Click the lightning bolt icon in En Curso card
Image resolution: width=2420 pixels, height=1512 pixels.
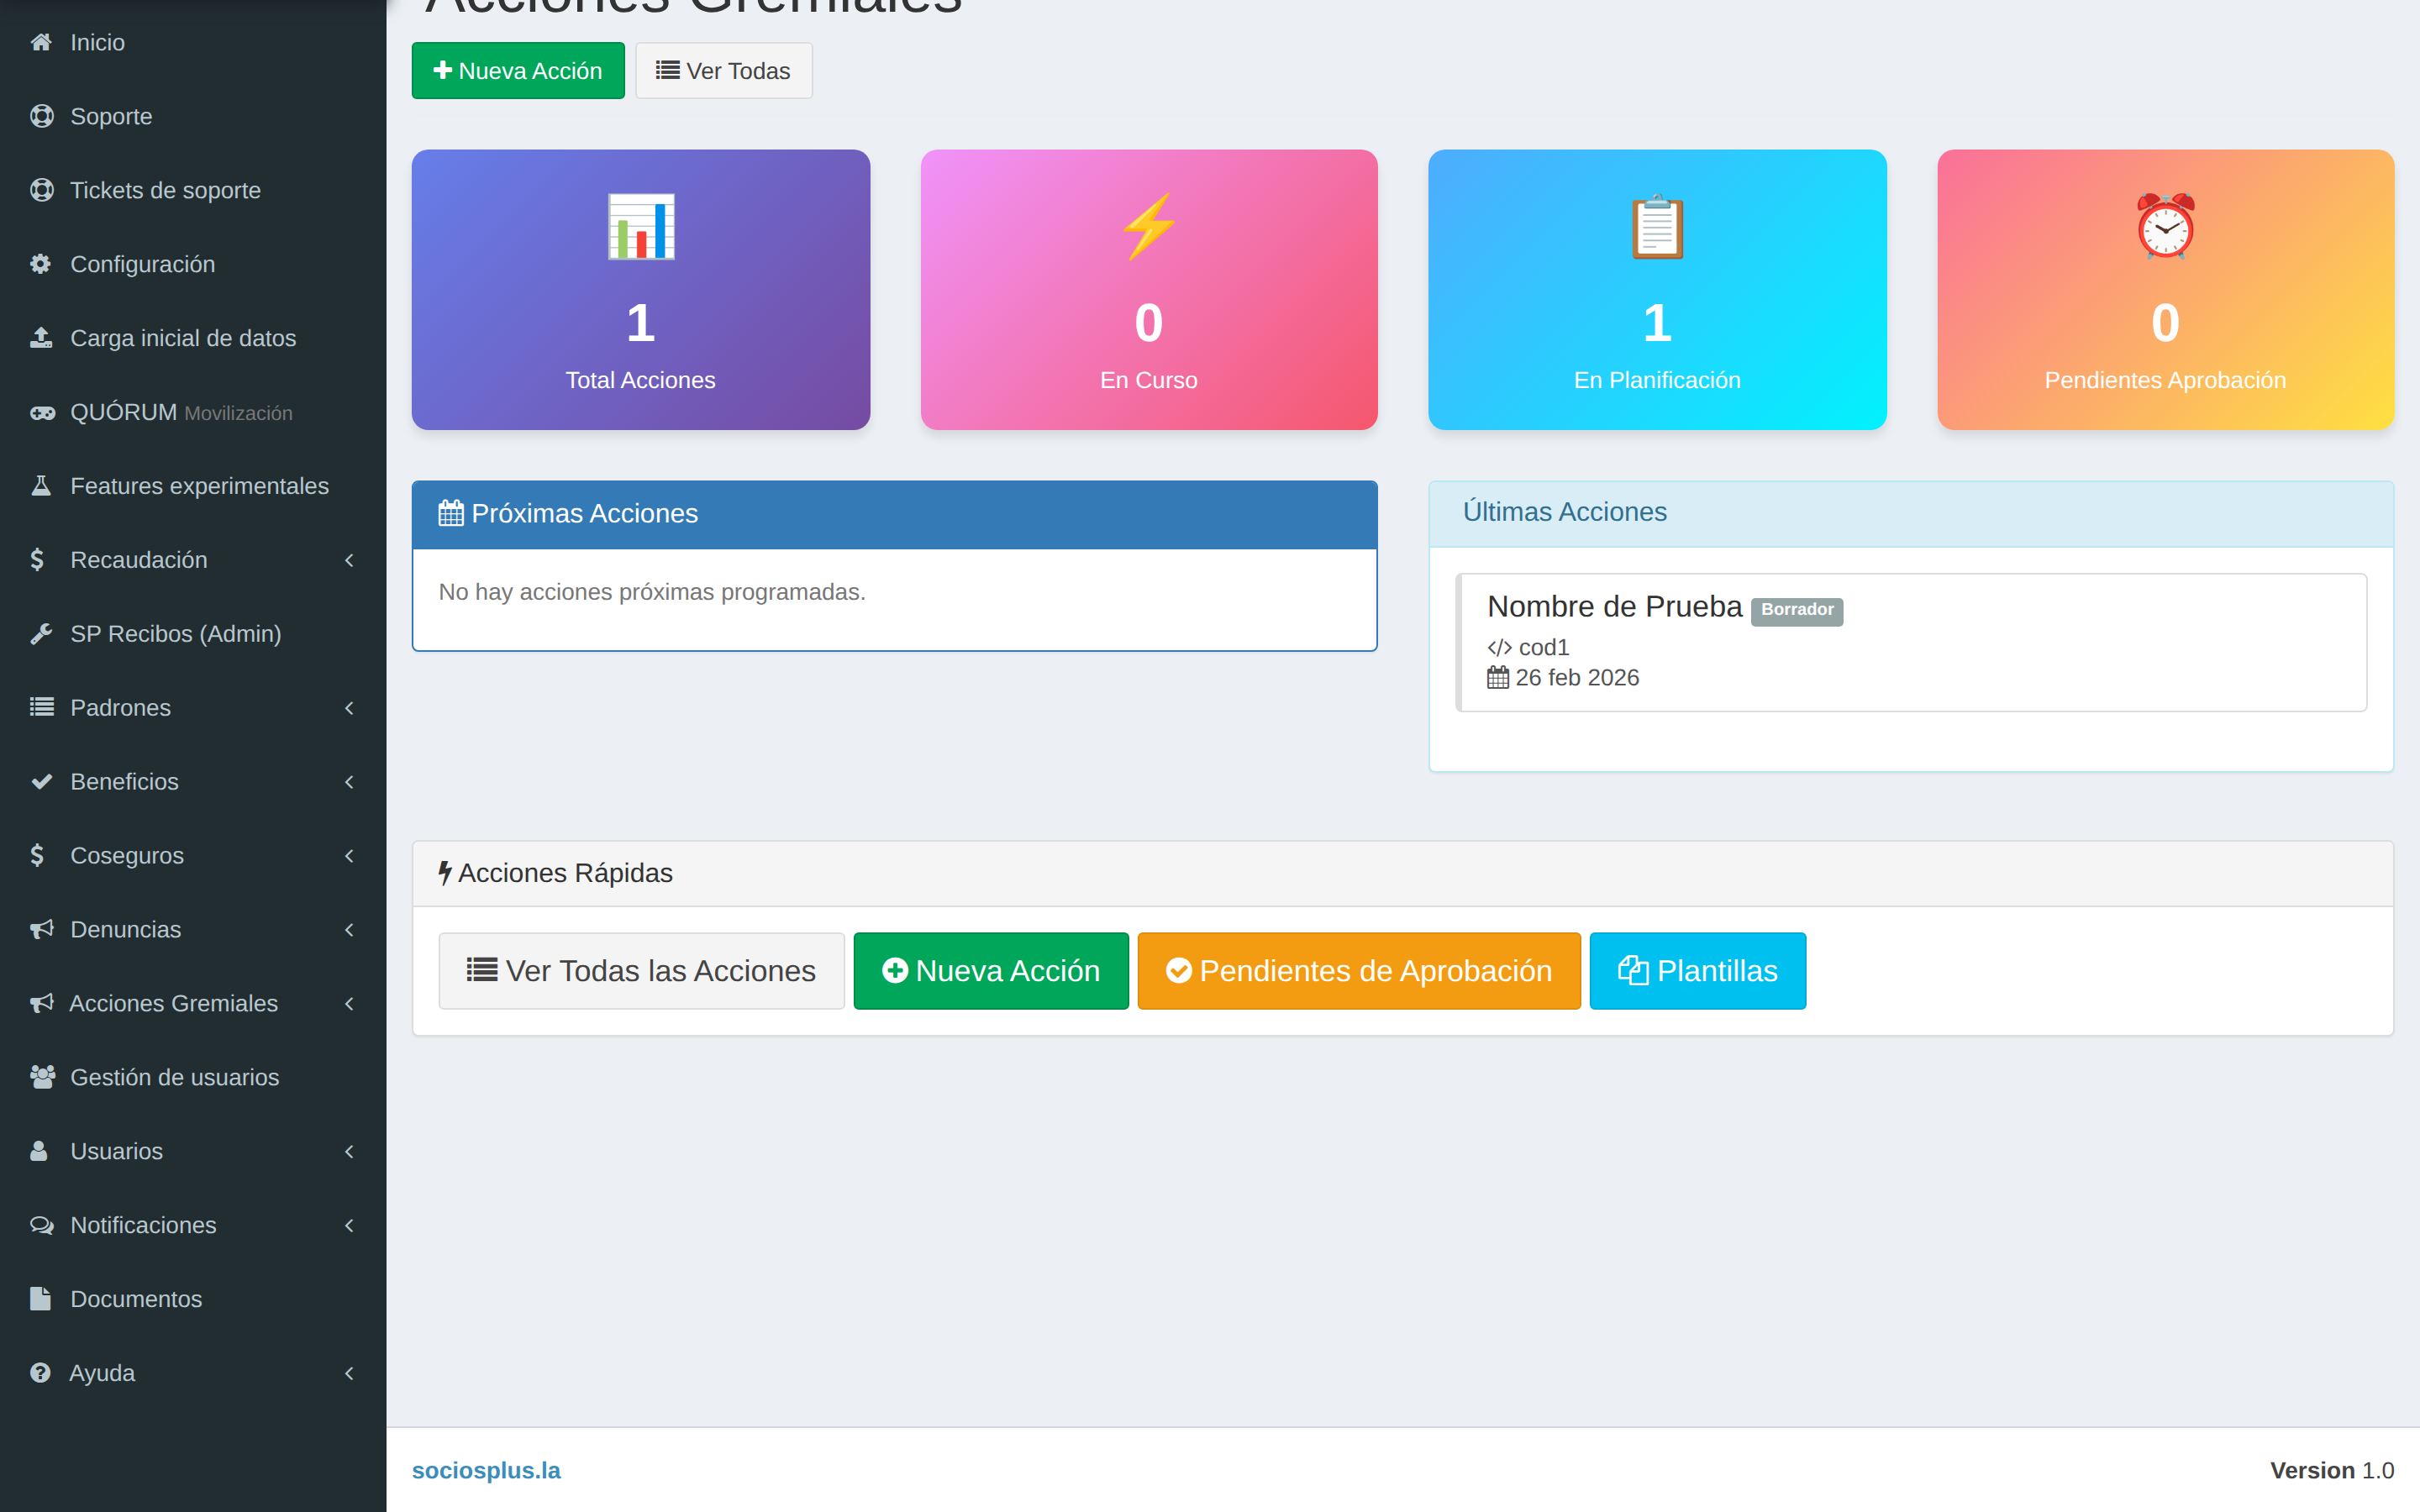click(x=1149, y=227)
